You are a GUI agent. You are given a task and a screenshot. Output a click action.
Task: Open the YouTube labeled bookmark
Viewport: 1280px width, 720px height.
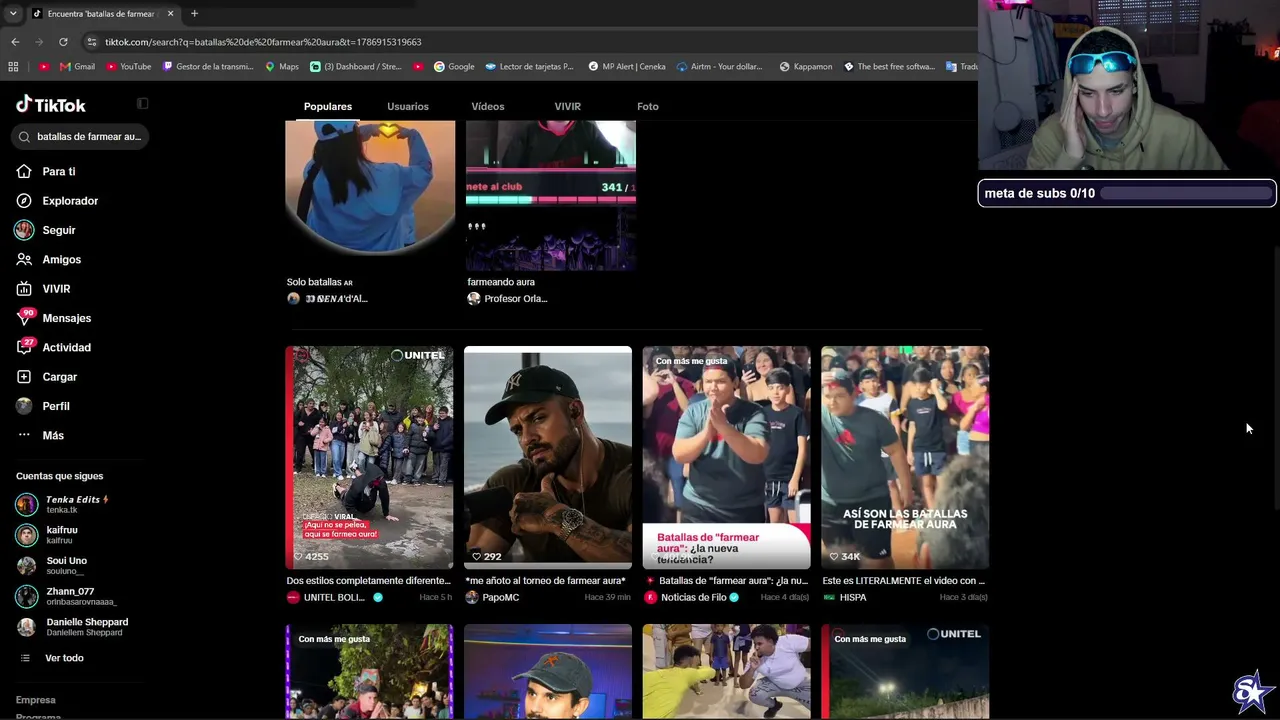point(128,67)
